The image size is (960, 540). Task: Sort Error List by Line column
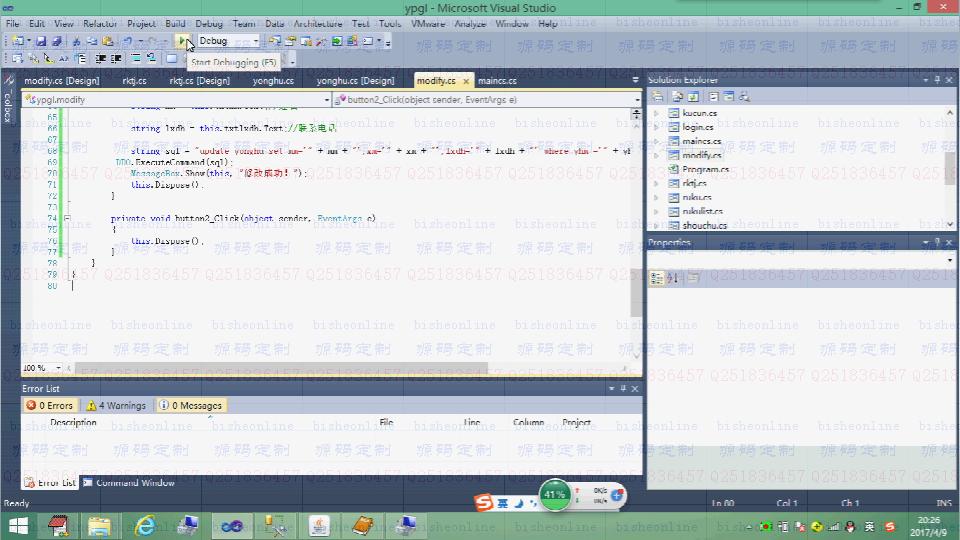[472, 422]
